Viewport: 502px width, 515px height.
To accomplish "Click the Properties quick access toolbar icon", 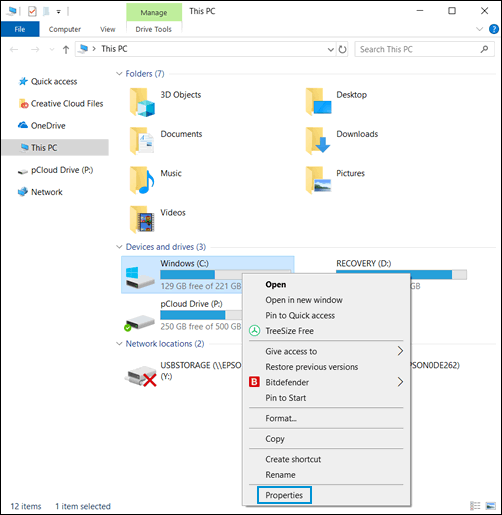I will pyautogui.click(x=32, y=12).
